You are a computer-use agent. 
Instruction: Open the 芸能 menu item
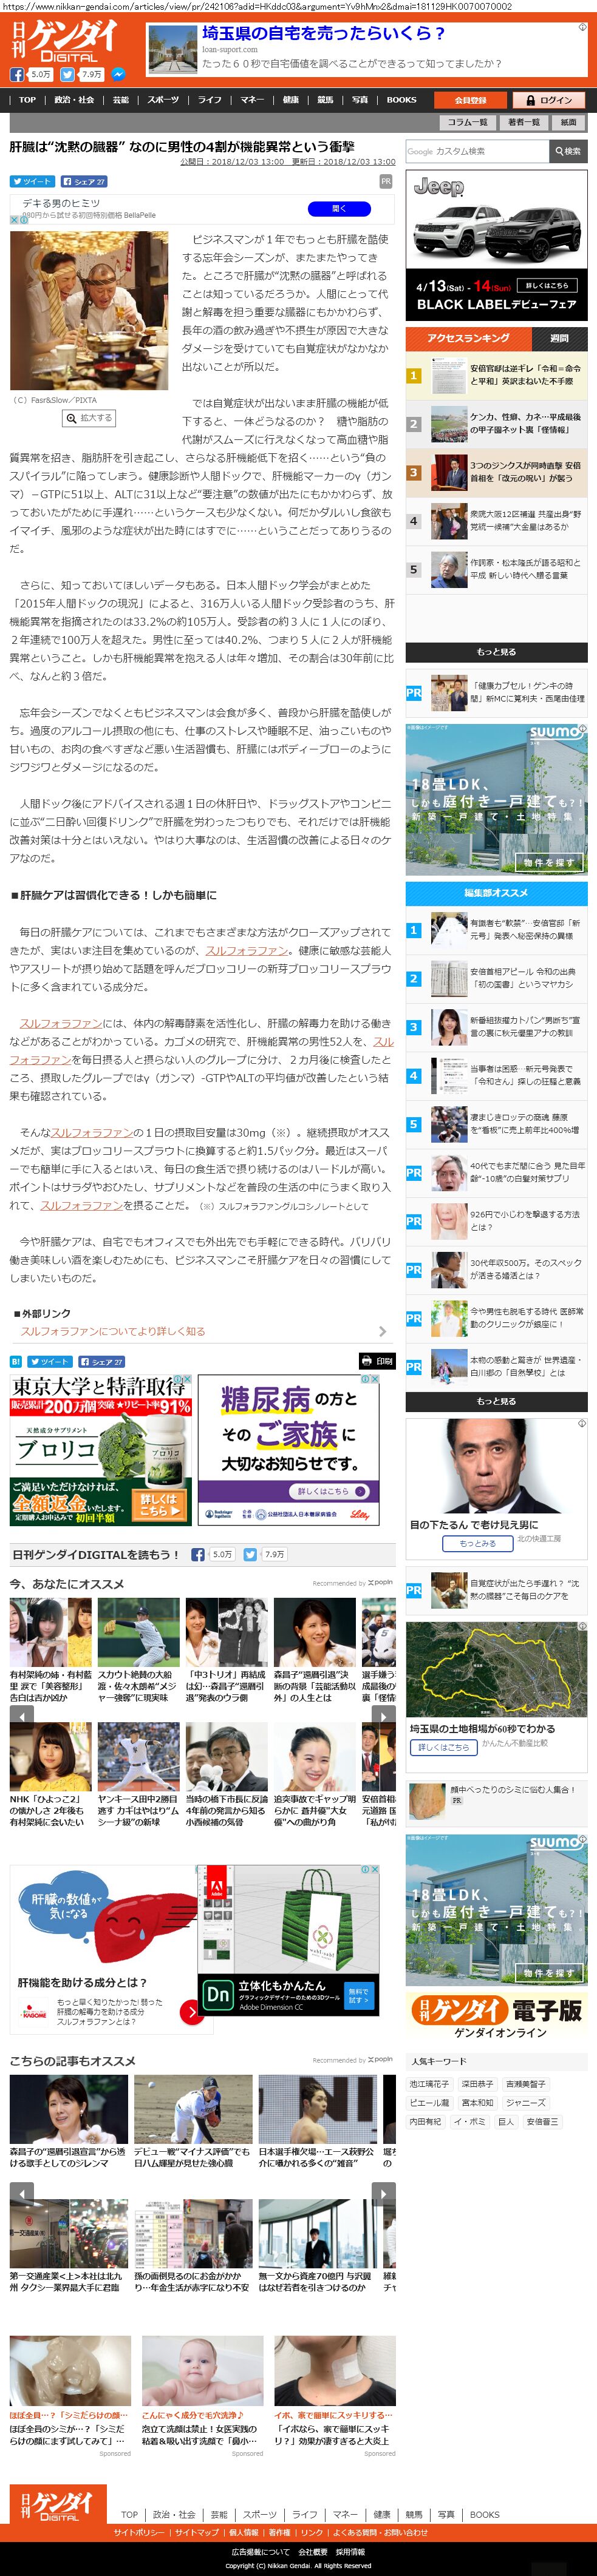(x=121, y=100)
